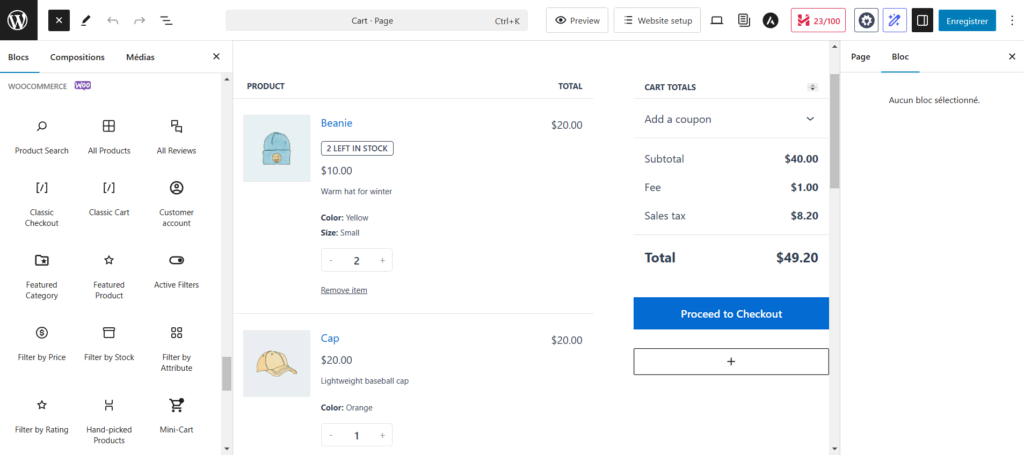Increase Beanie quantity with plus button

pyautogui.click(x=382, y=260)
